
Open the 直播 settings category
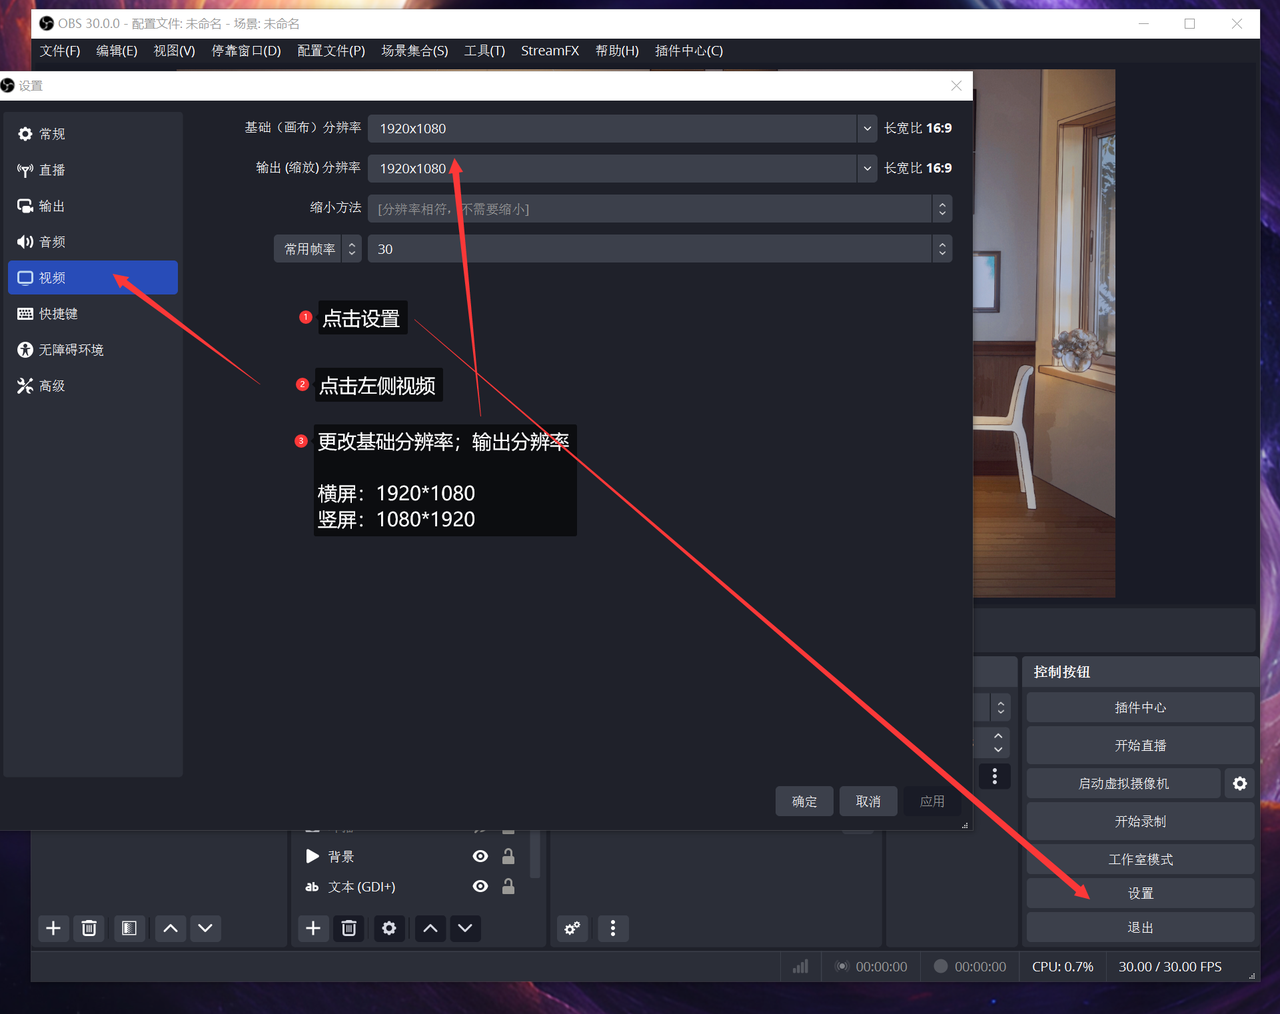(x=92, y=170)
